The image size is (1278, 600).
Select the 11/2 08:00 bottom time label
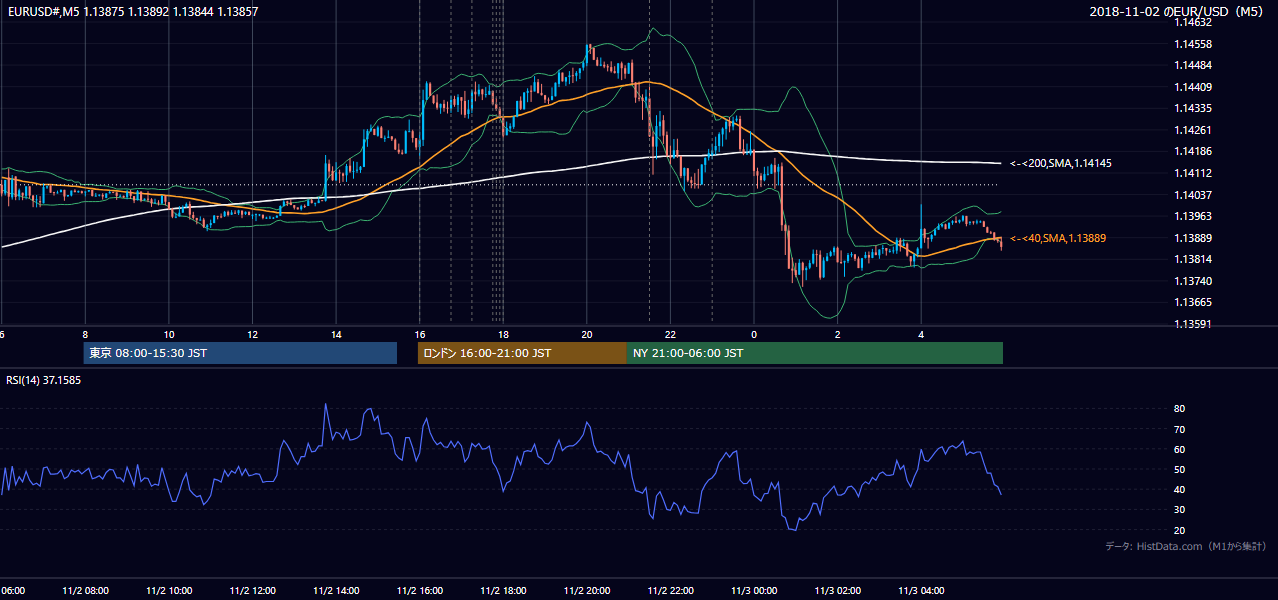pyautogui.click(x=86, y=591)
